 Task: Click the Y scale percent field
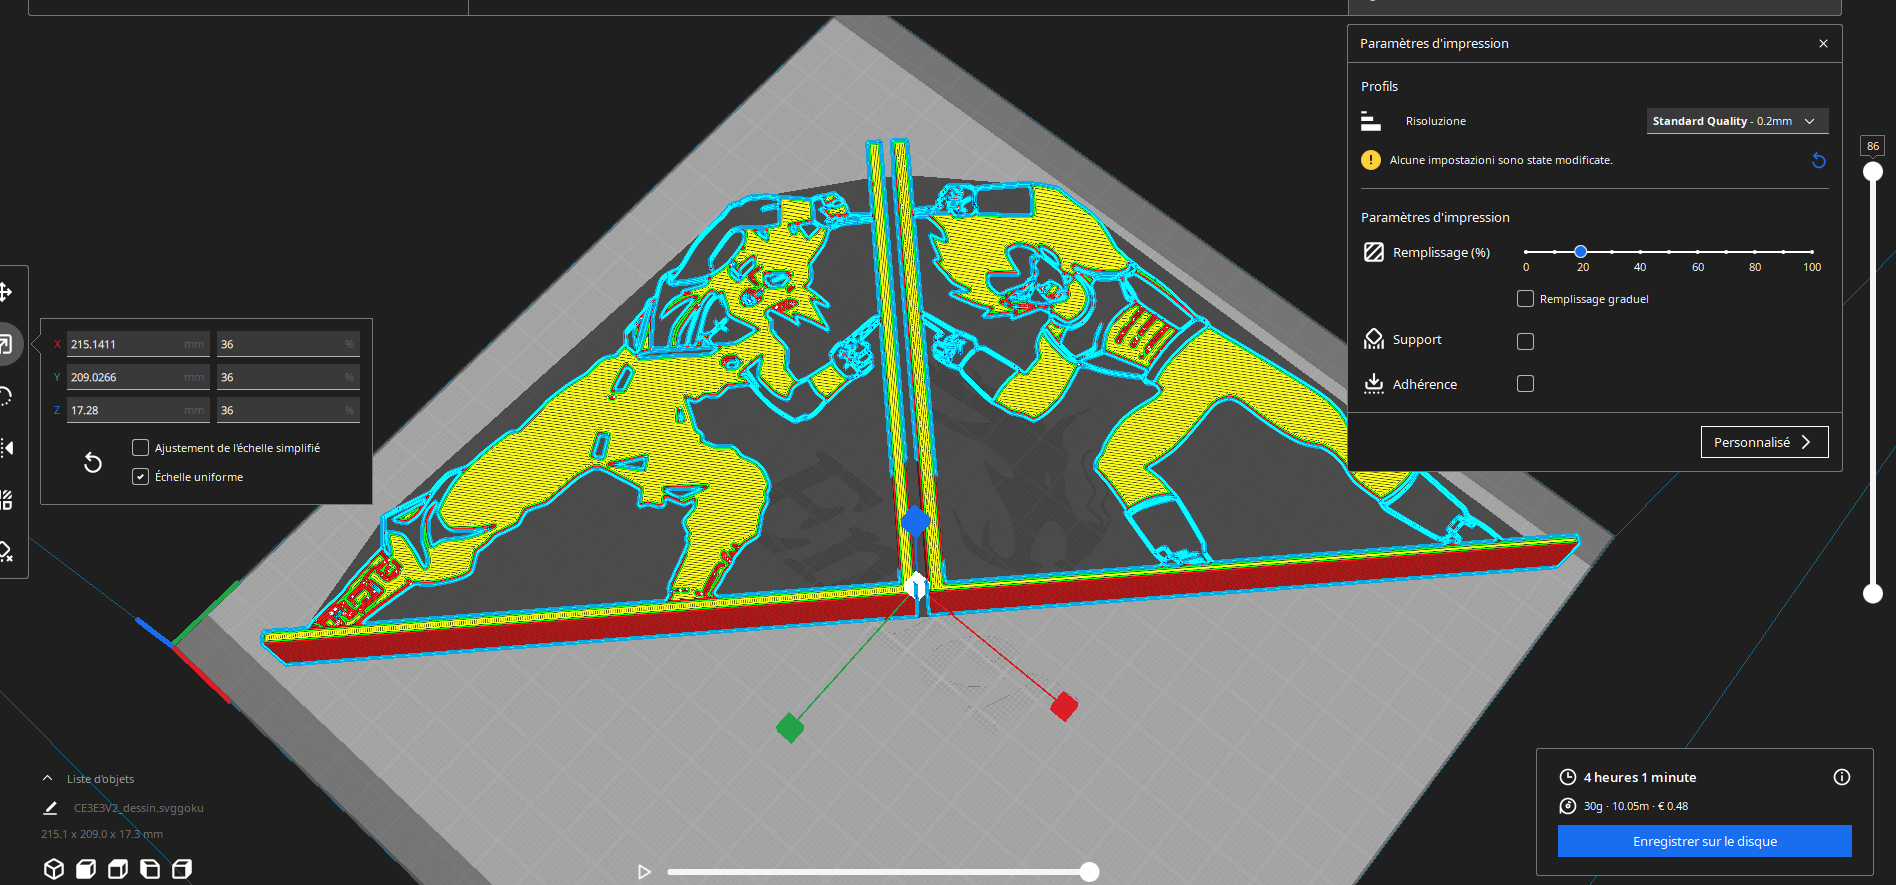[288, 377]
